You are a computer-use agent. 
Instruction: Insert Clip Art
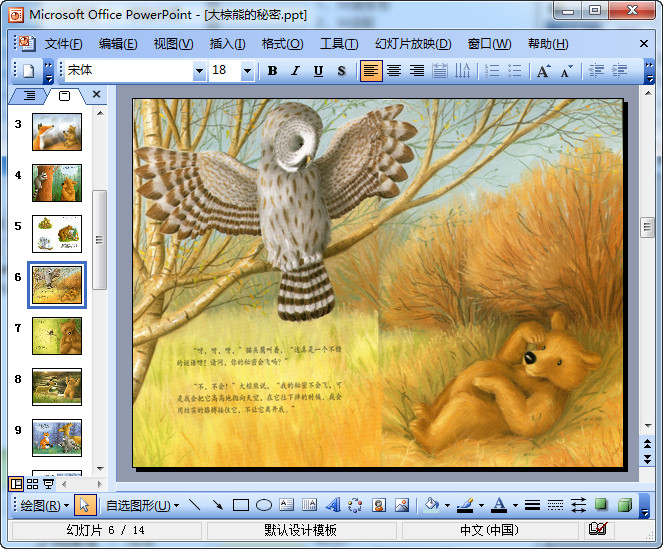click(378, 505)
